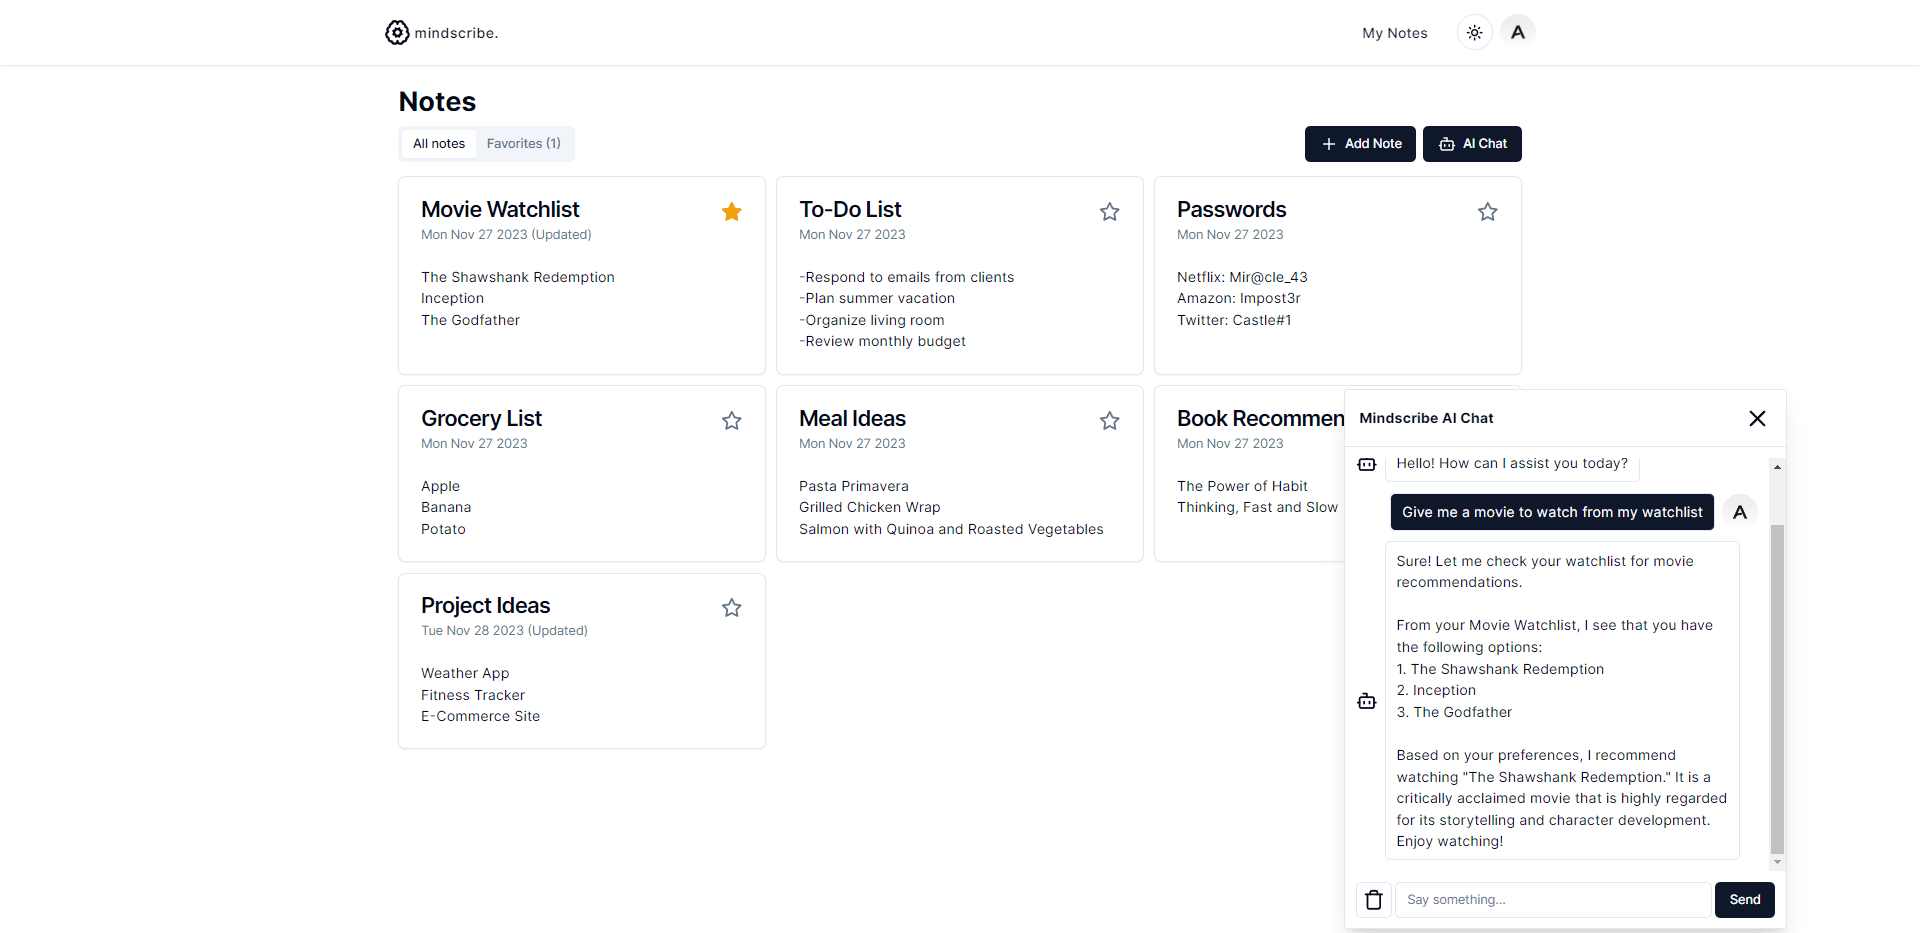
Task: Open the user avatar A in header
Action: tap(1518, 32)
